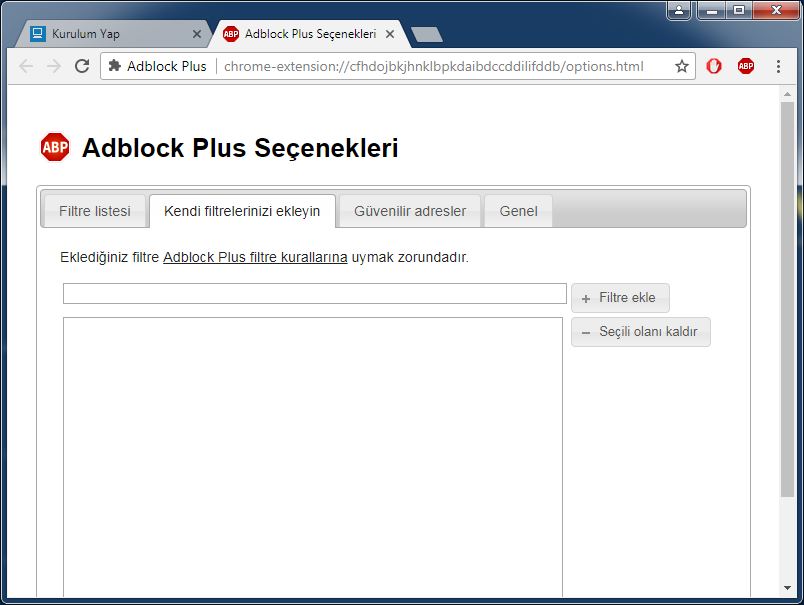
Task: Close the Chrome window
Action: tap(776, 10)
